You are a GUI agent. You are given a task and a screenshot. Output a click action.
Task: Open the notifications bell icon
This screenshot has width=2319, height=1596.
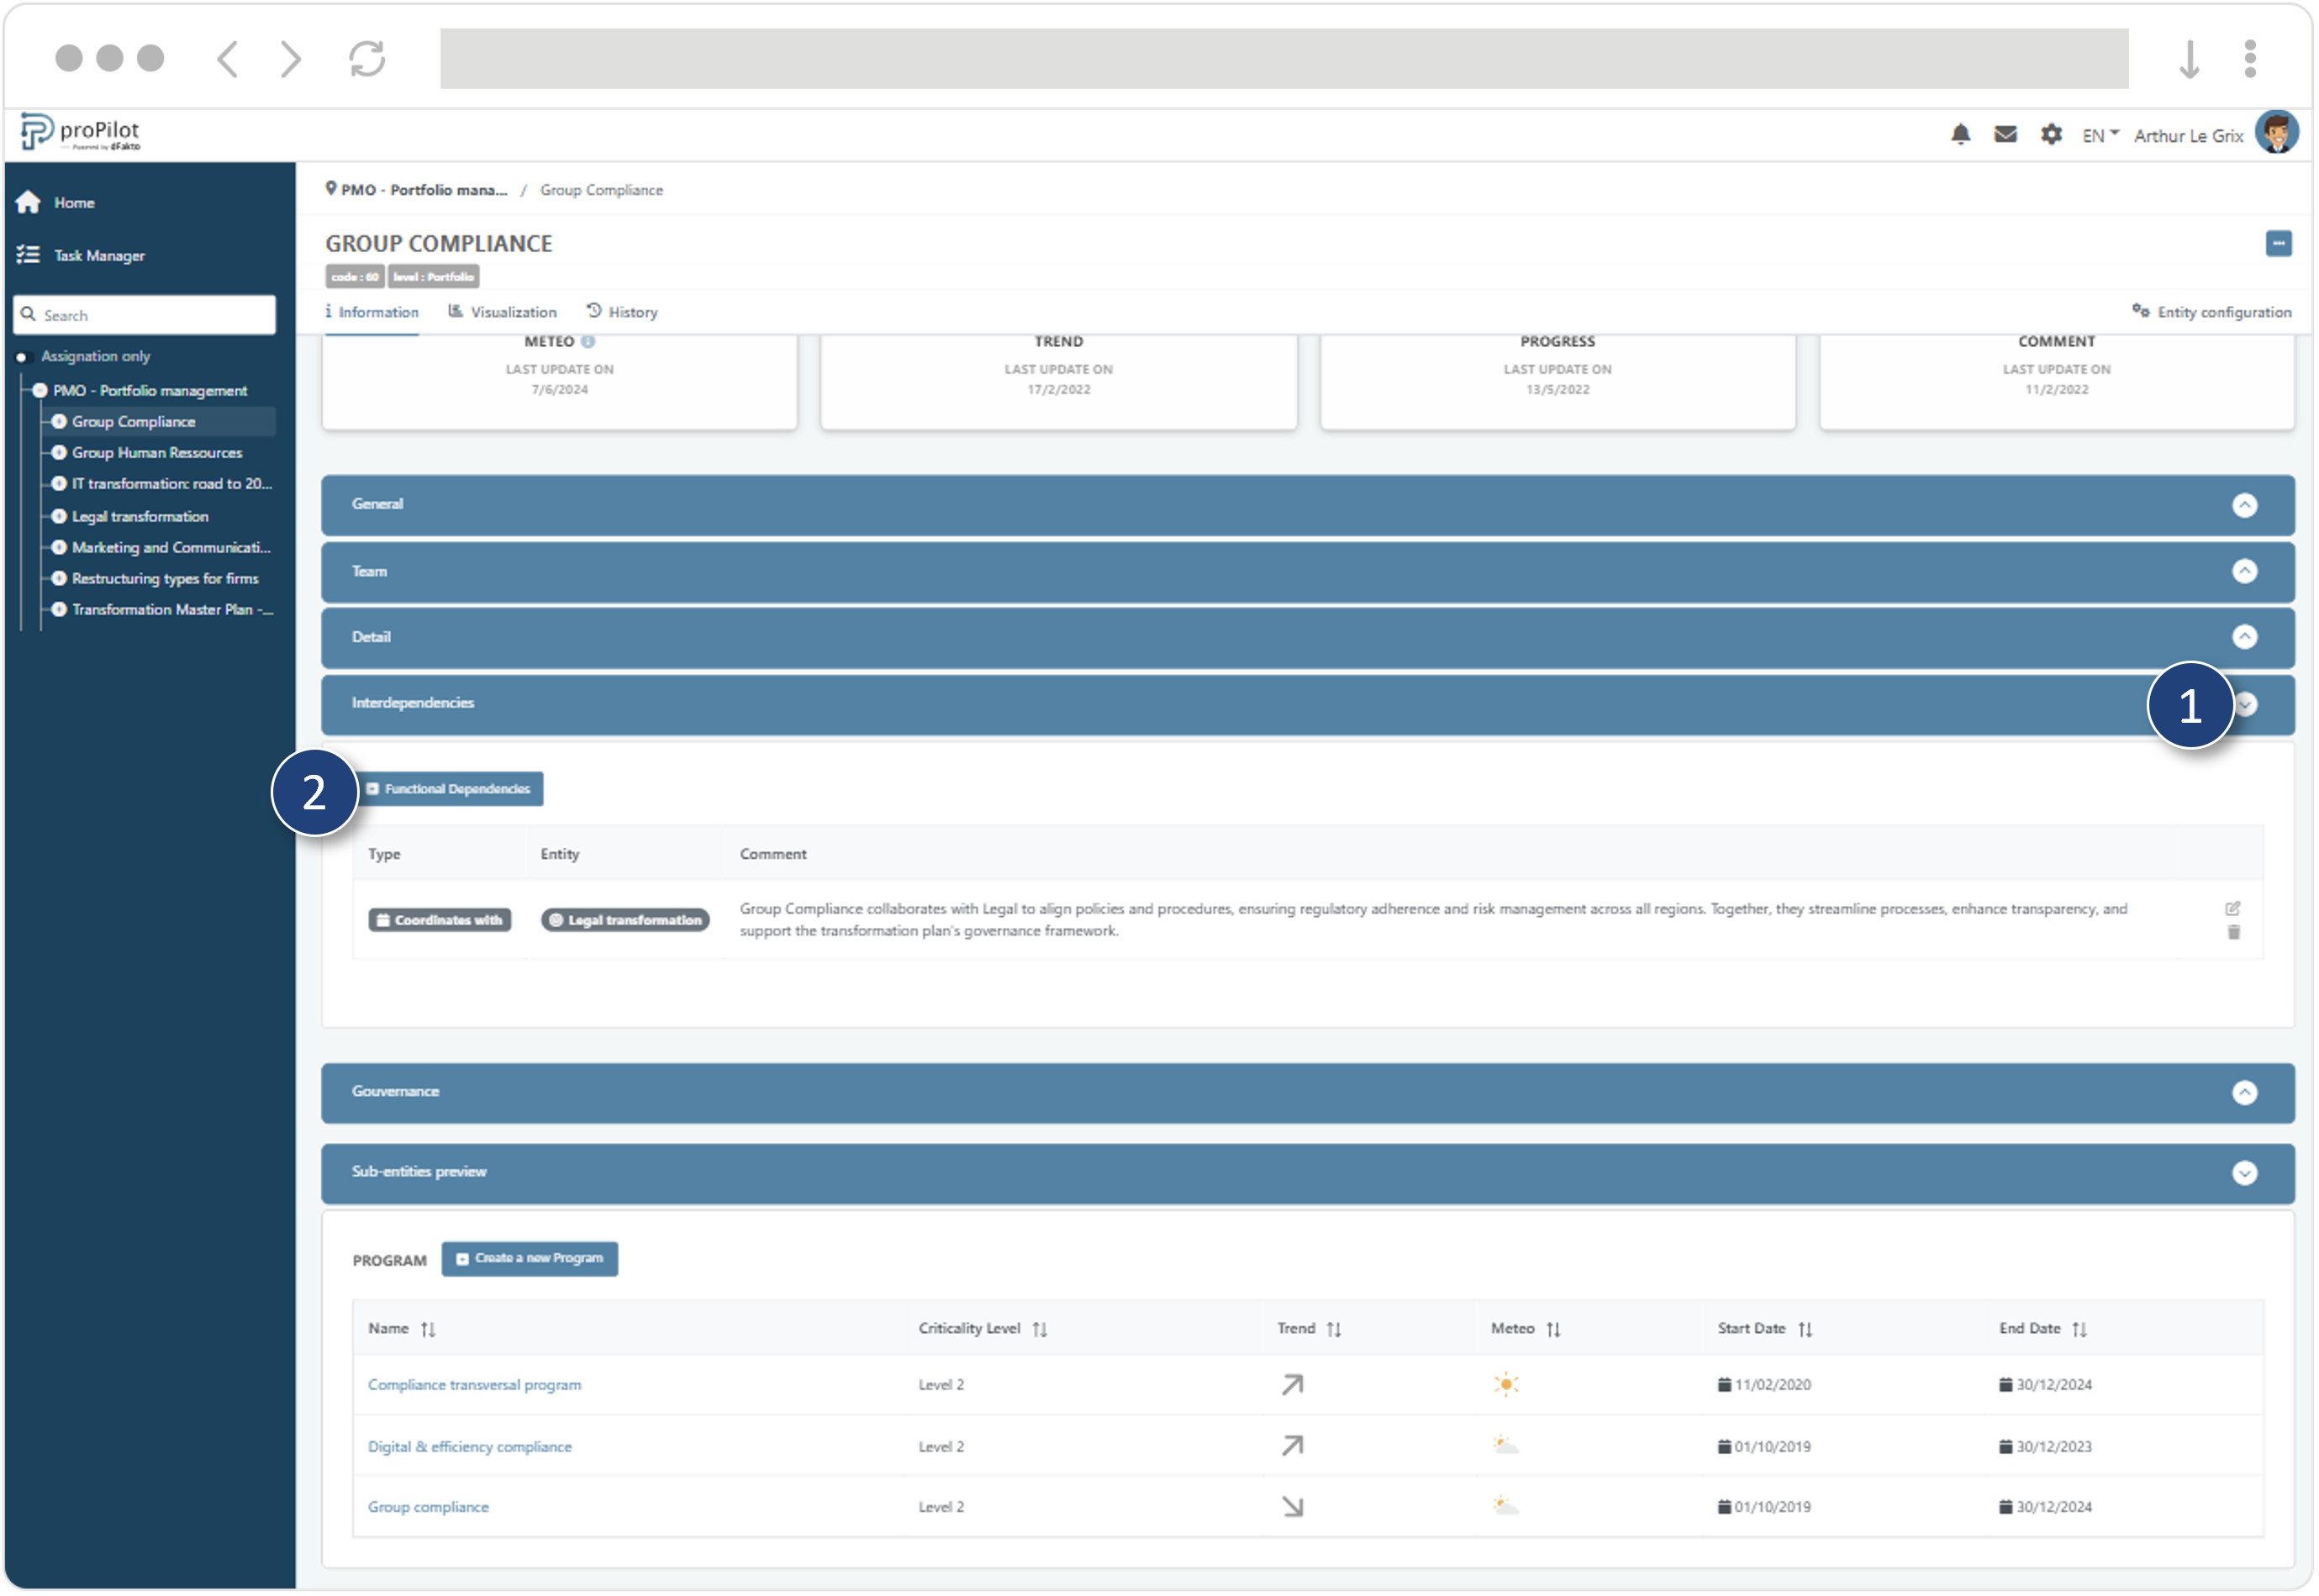tap(1960, 135)
